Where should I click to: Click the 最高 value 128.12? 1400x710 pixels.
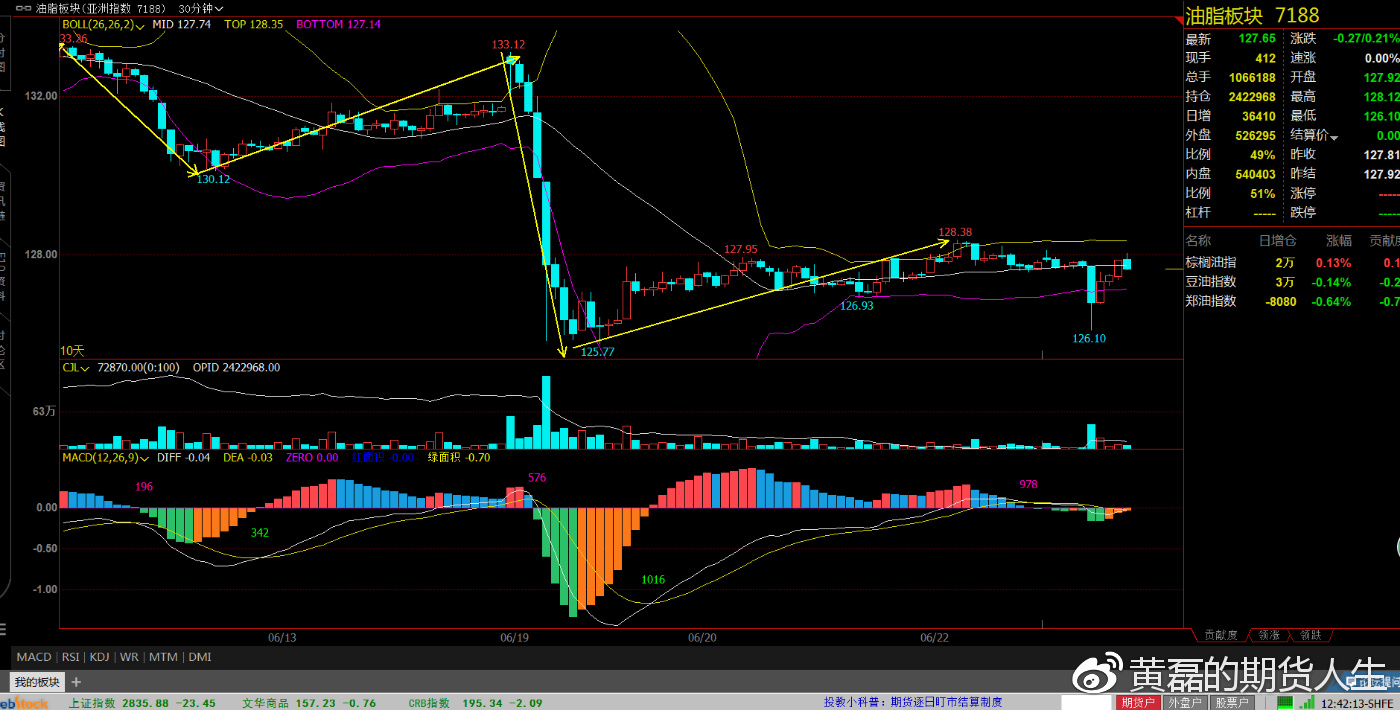pos(1382,97)
